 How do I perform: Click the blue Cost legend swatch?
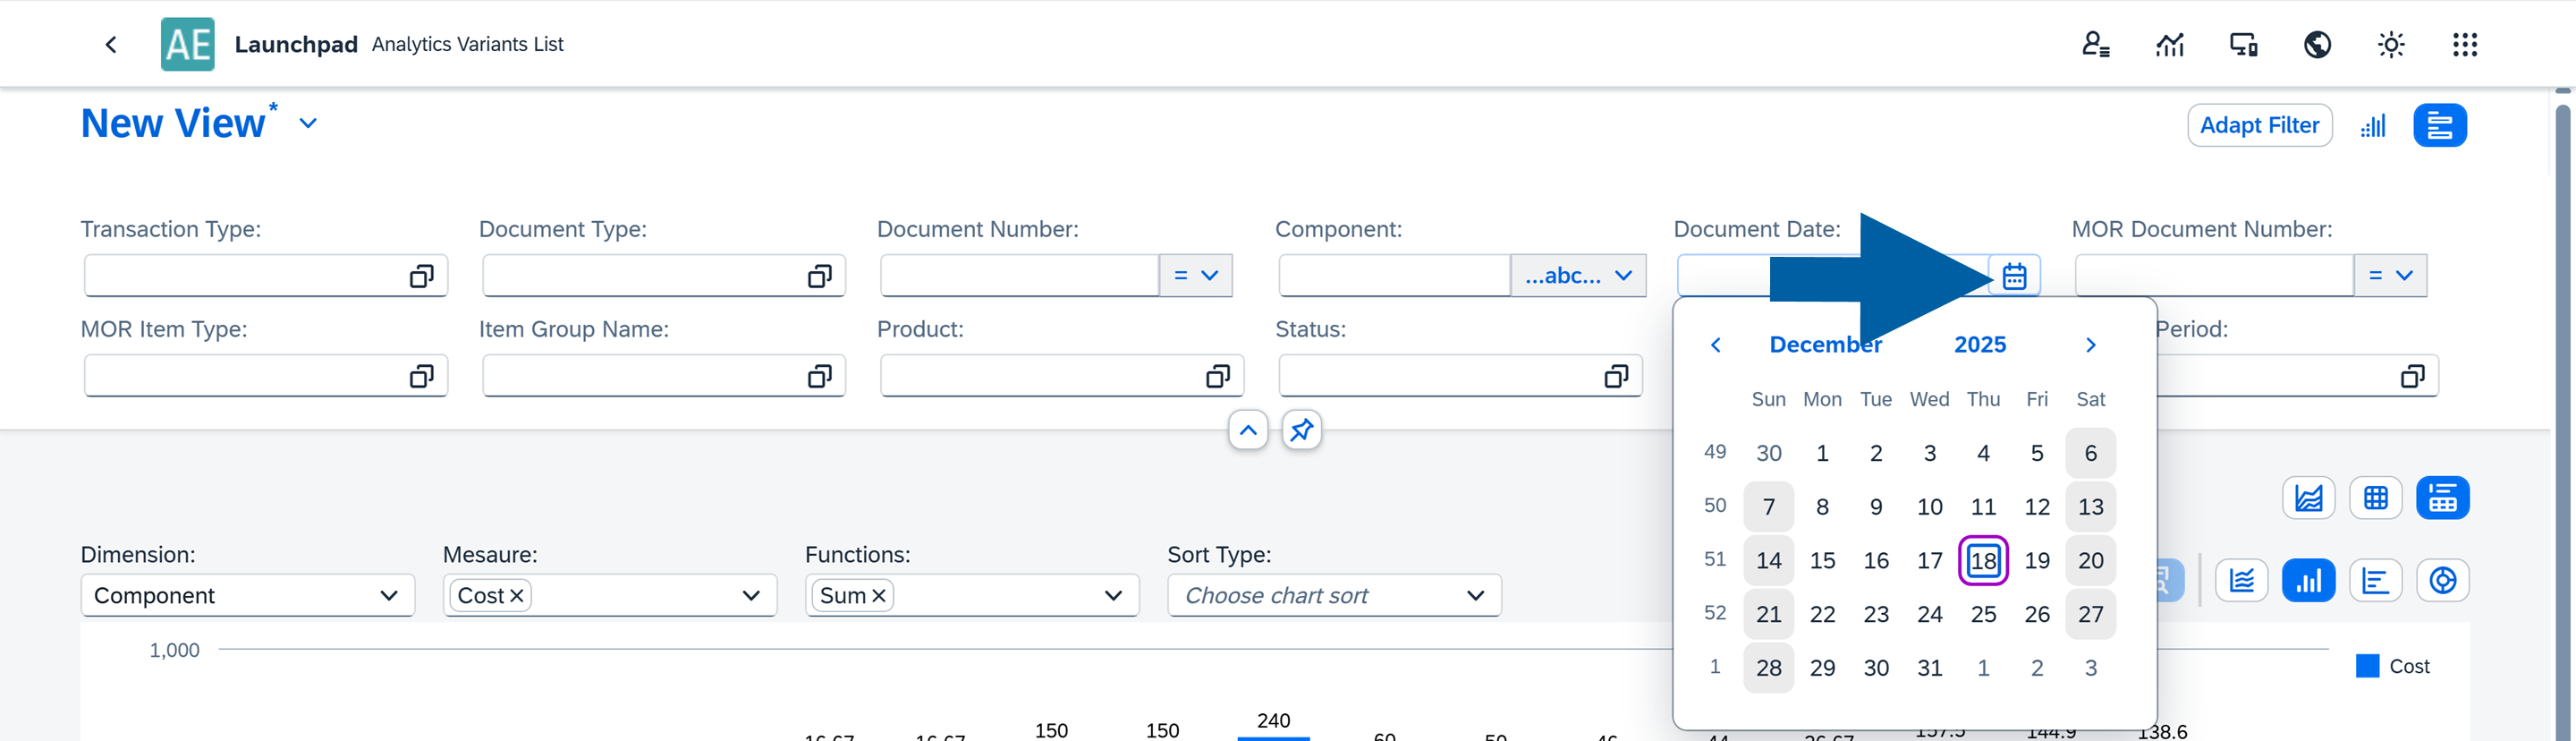point(2367,666)
